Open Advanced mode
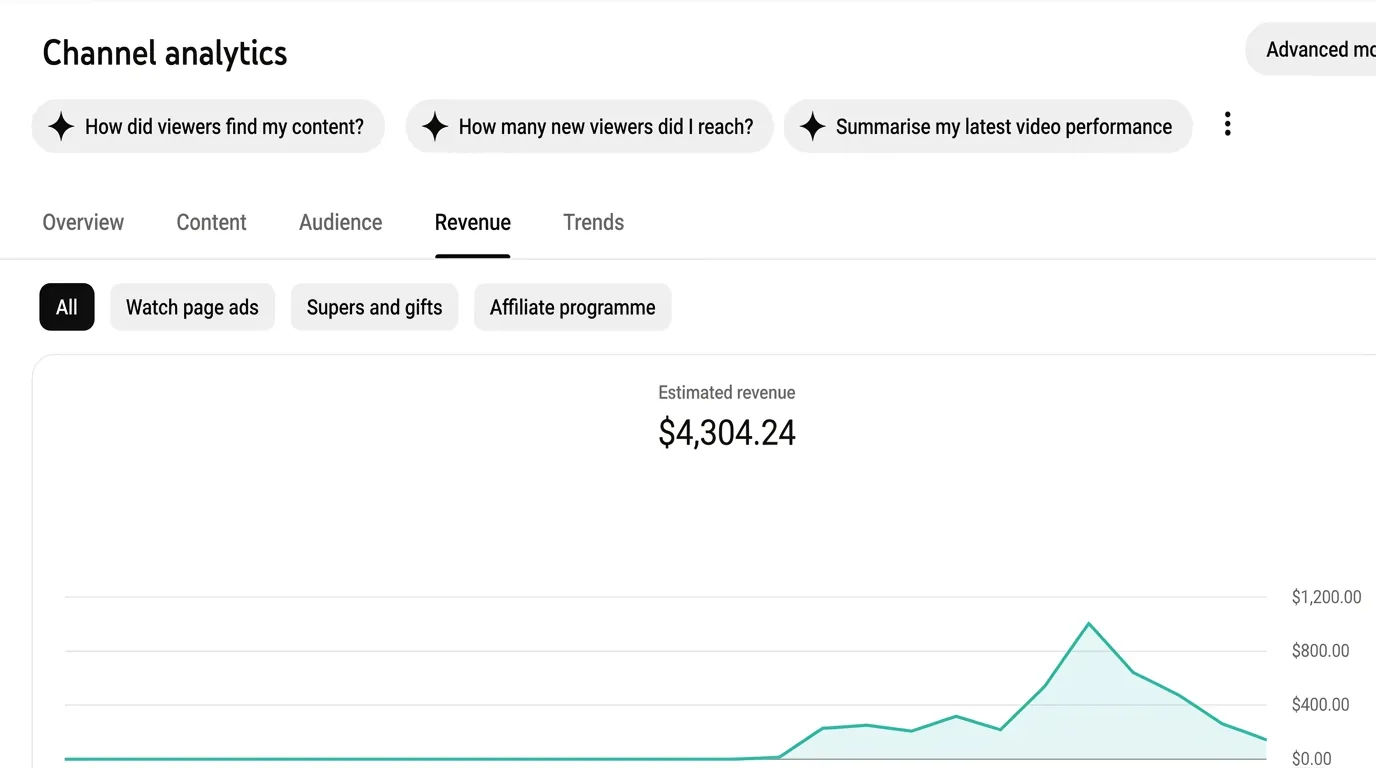The image size is (1376, 768). [1311, 50]
